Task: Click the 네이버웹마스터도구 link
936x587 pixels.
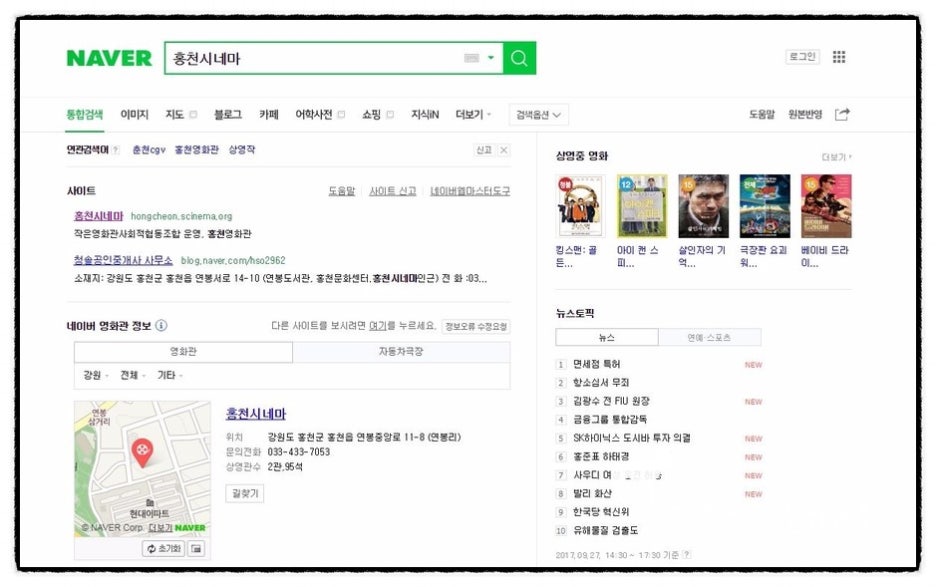Action: [x=470, y=191]
